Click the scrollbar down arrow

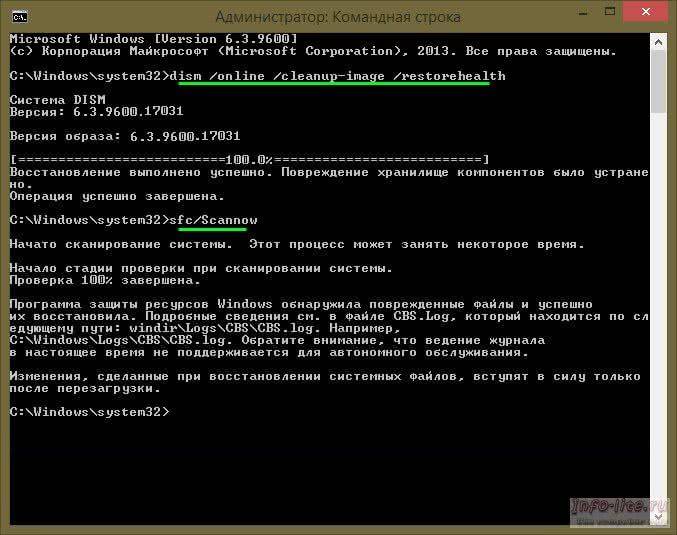tap(658, 516)
